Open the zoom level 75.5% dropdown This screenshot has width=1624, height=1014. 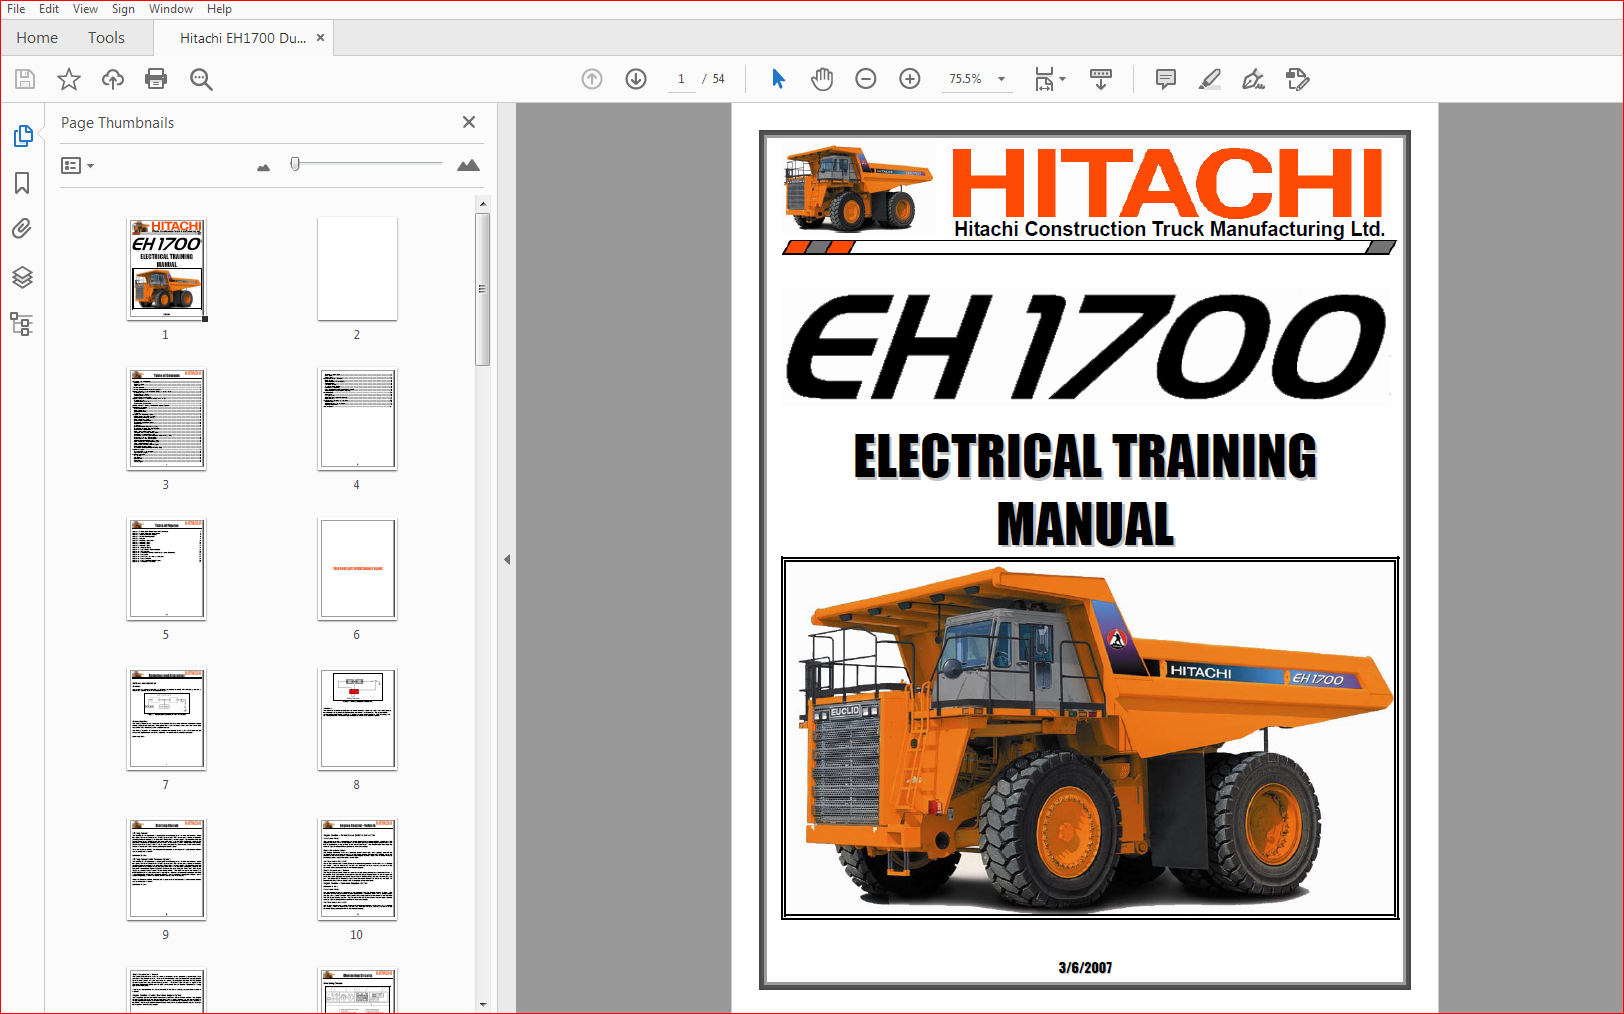pyautogui.click(x=977, y=79)
